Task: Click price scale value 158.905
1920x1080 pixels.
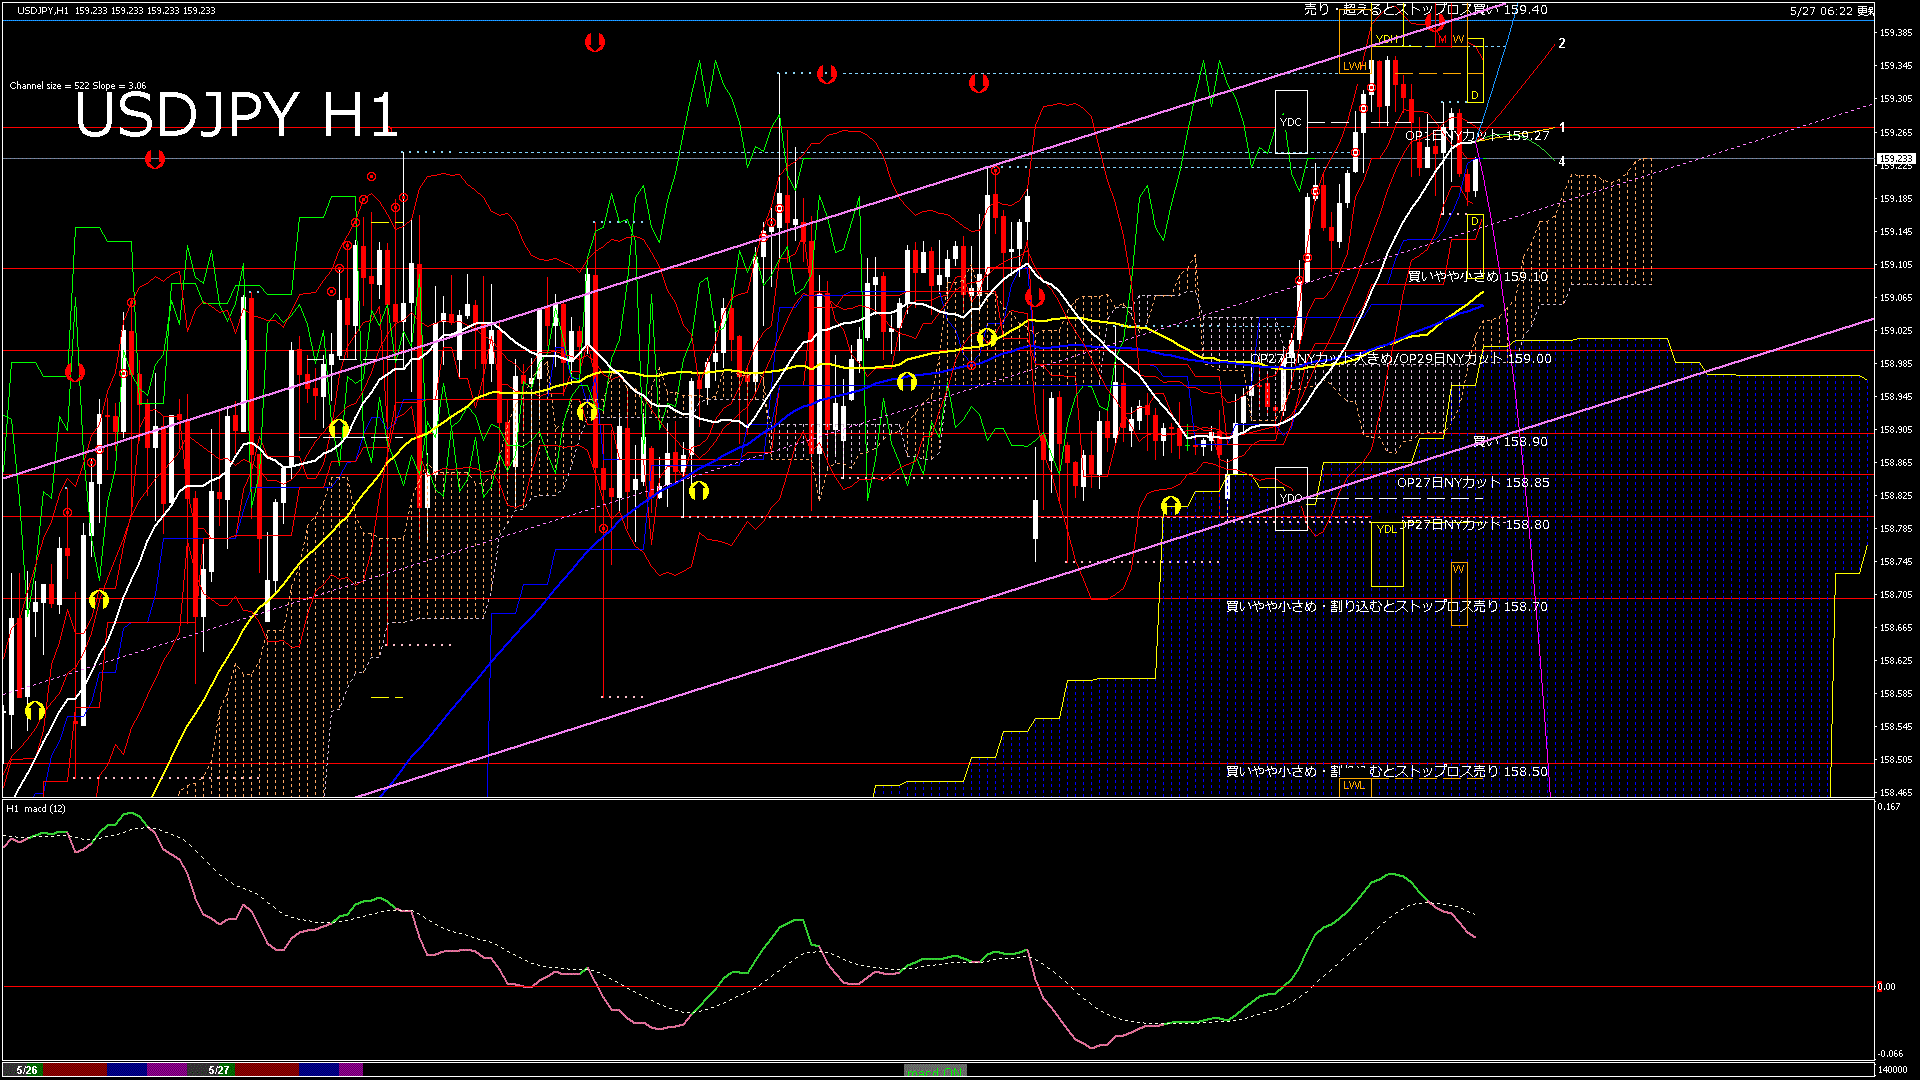Action: [x=1896, y=430]
